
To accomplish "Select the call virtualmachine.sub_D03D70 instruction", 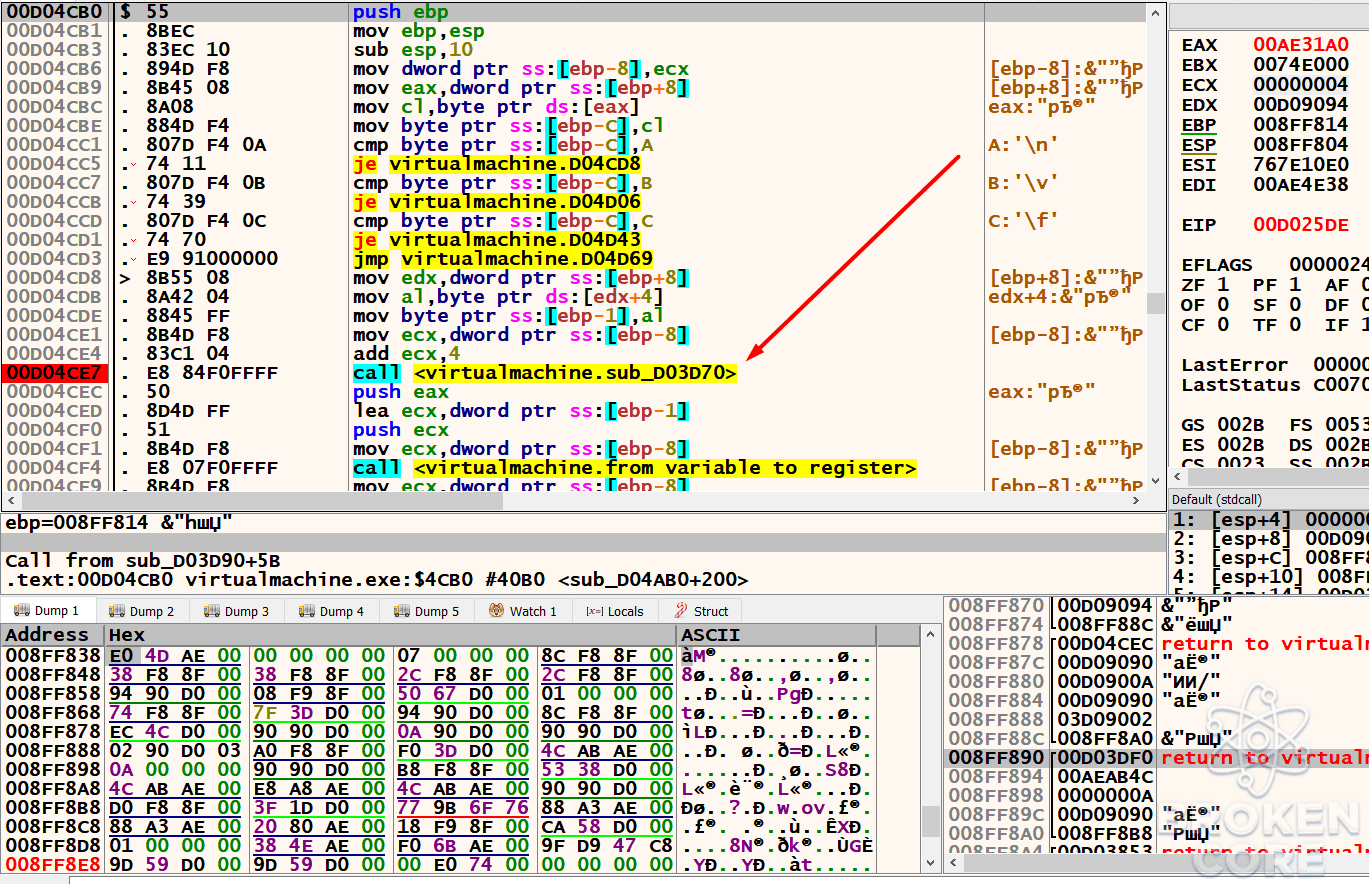I will pos(545,373).
